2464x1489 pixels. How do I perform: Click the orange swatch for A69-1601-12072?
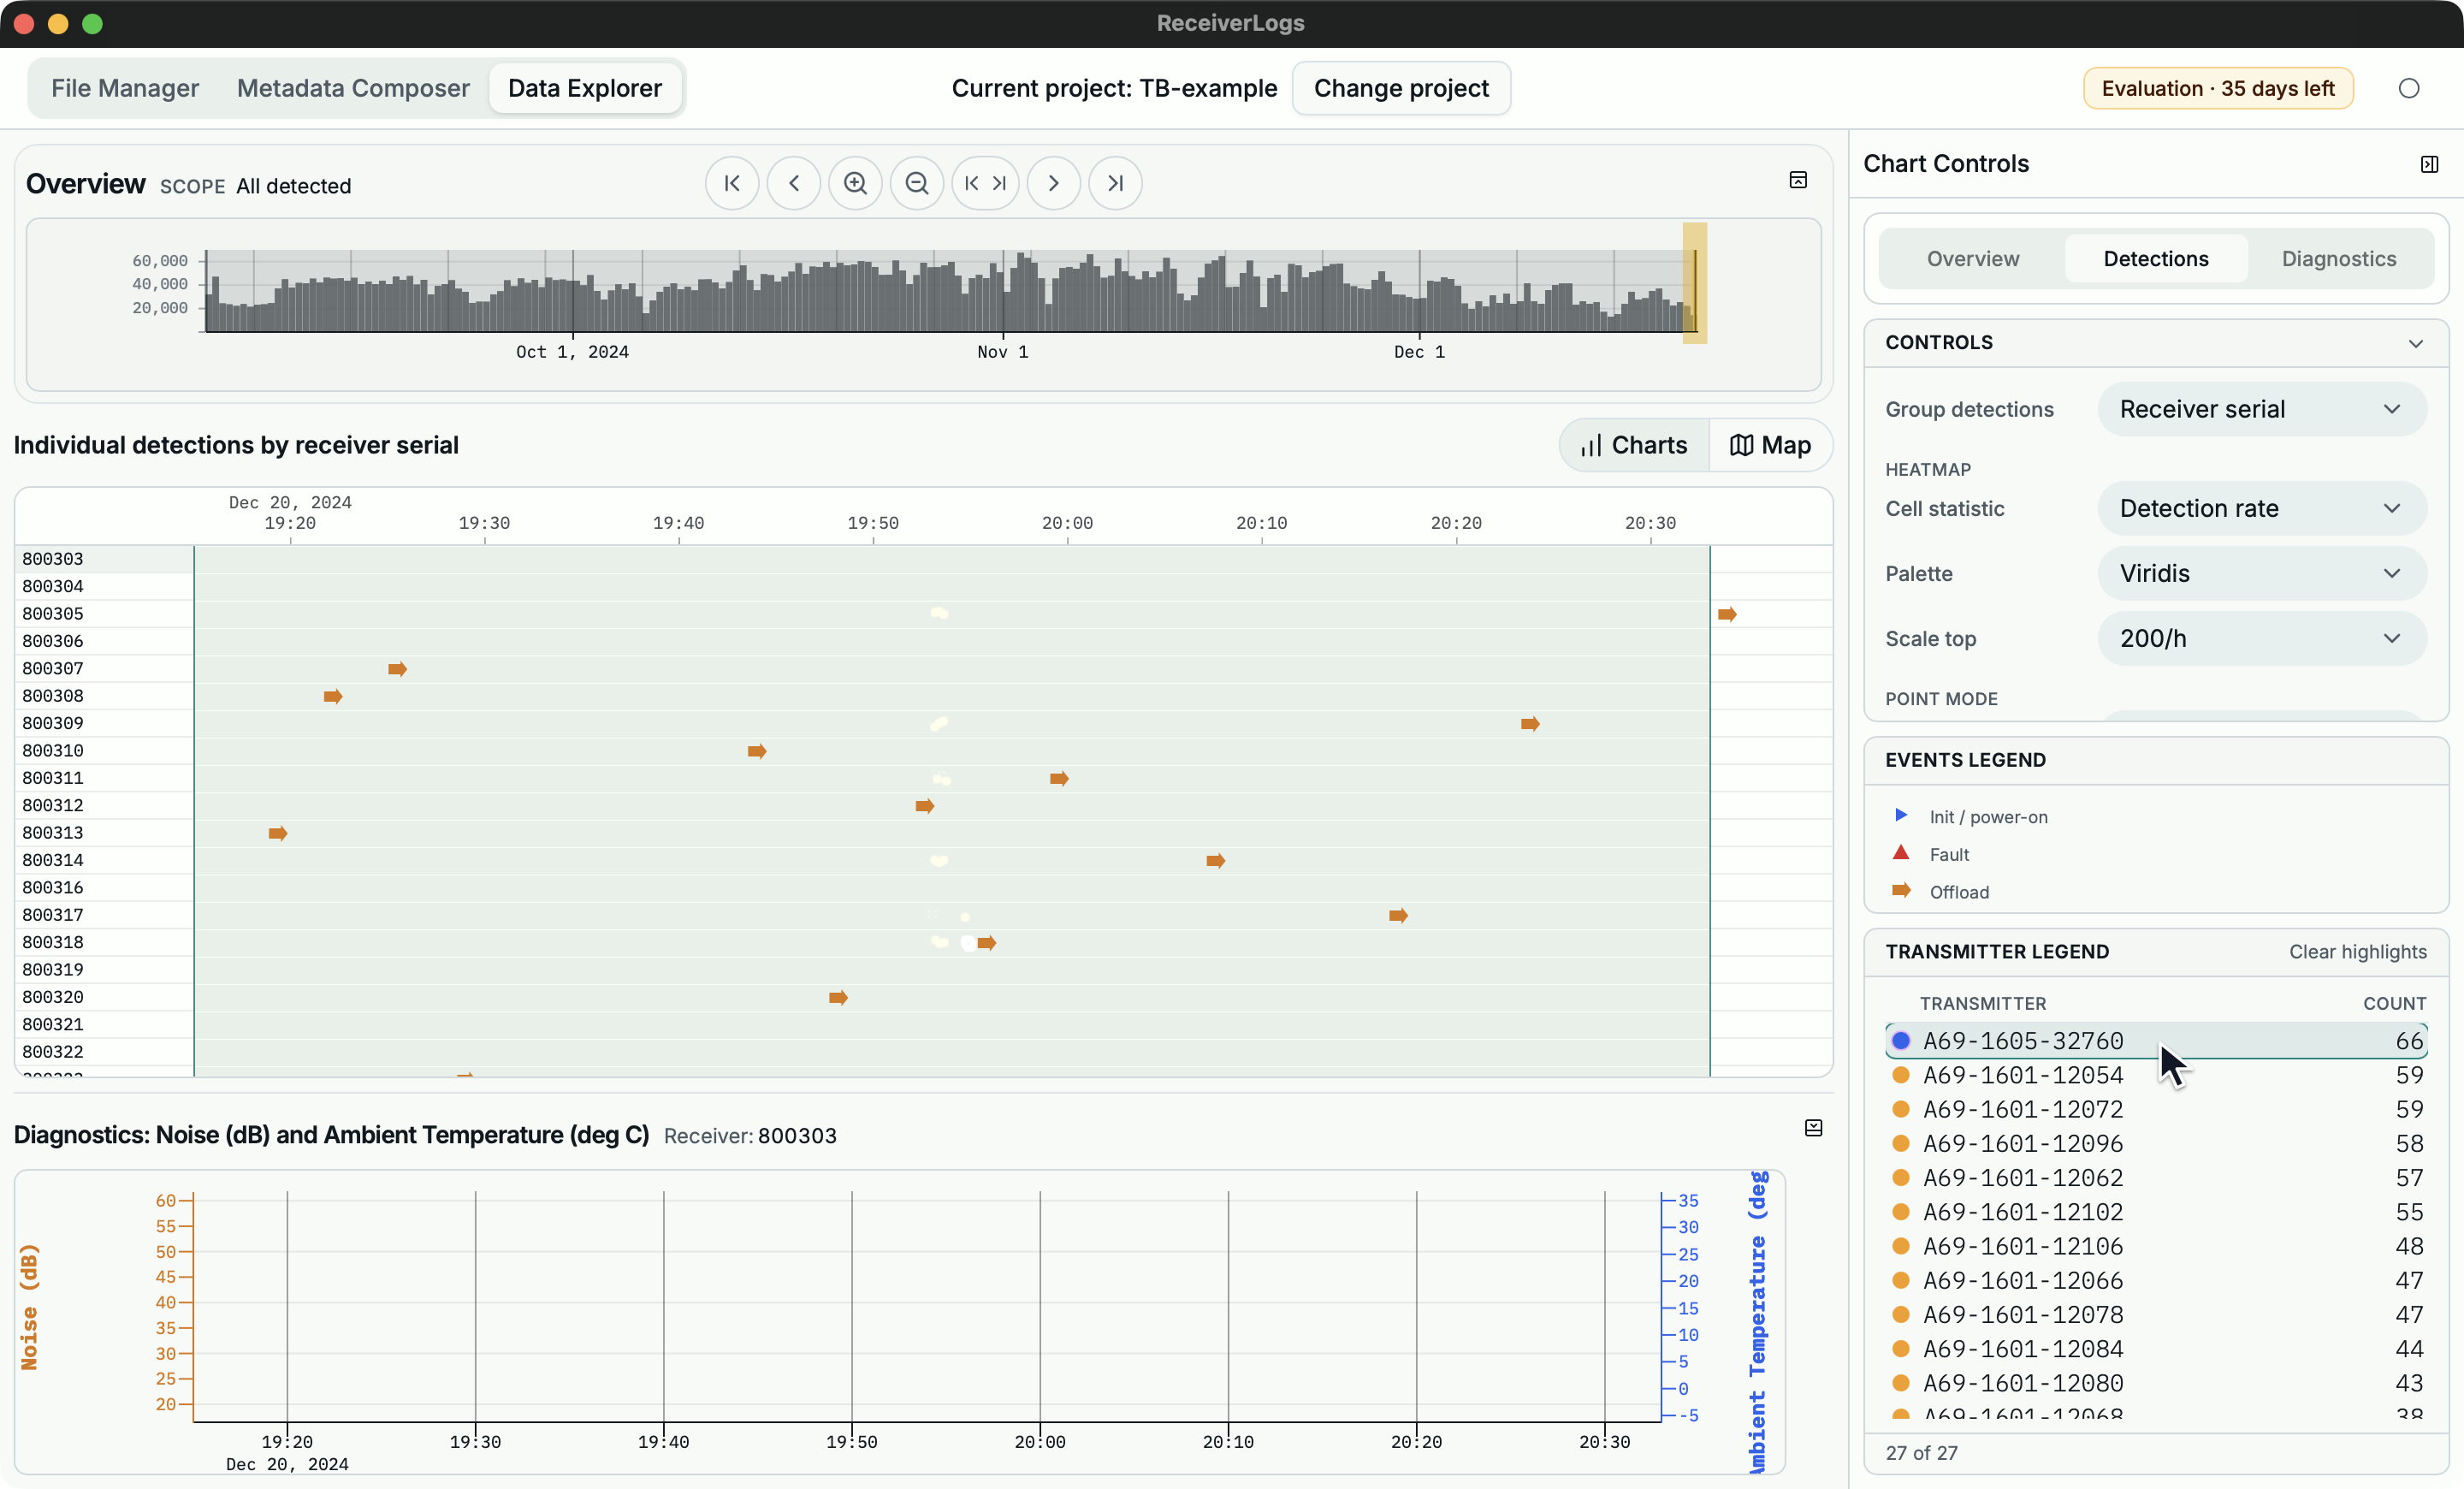(x=1901, y=1109)
